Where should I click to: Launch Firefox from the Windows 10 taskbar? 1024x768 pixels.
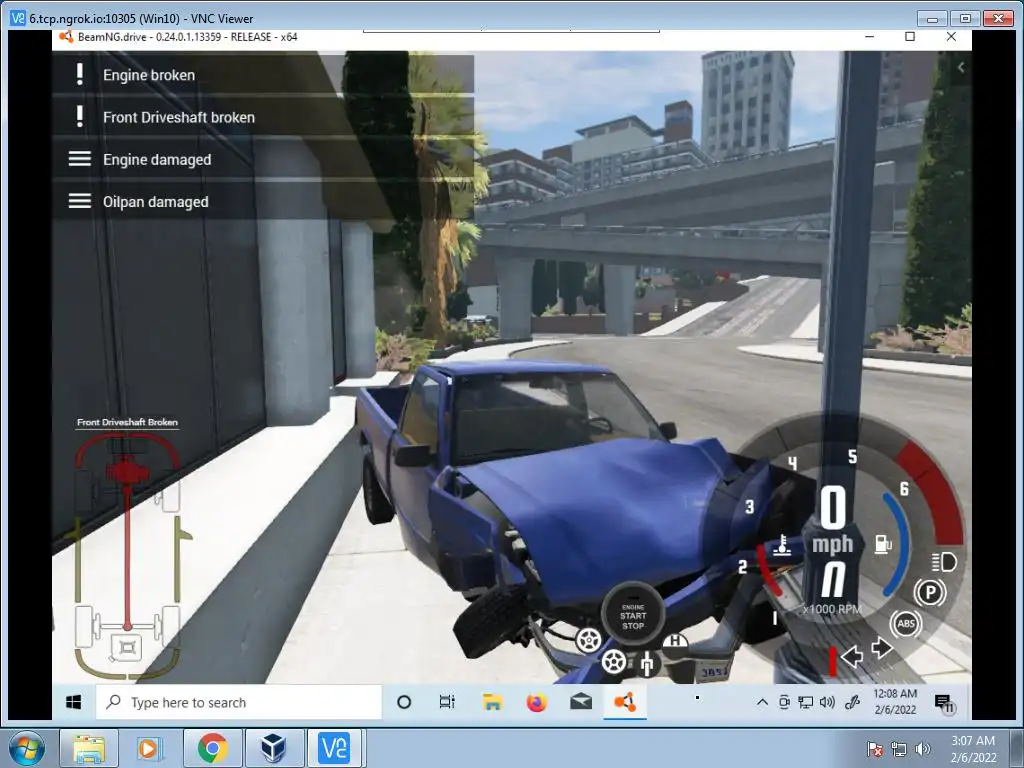point(536,702)
